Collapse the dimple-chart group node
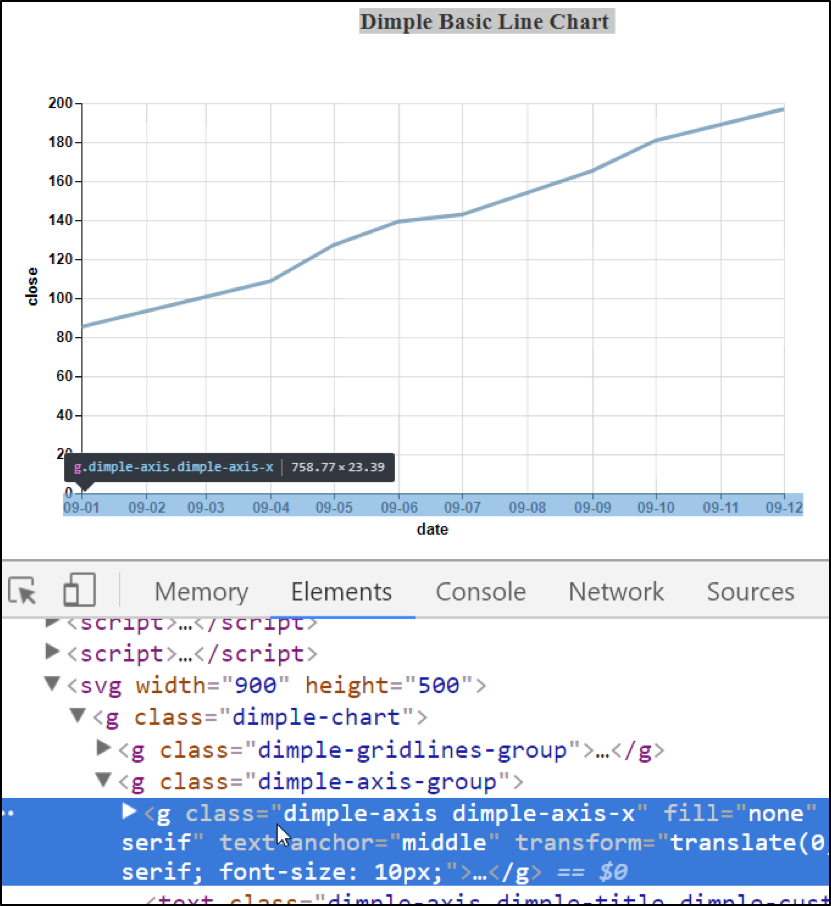The height and width of the screenshot is (906, 831). click(78, 716)
